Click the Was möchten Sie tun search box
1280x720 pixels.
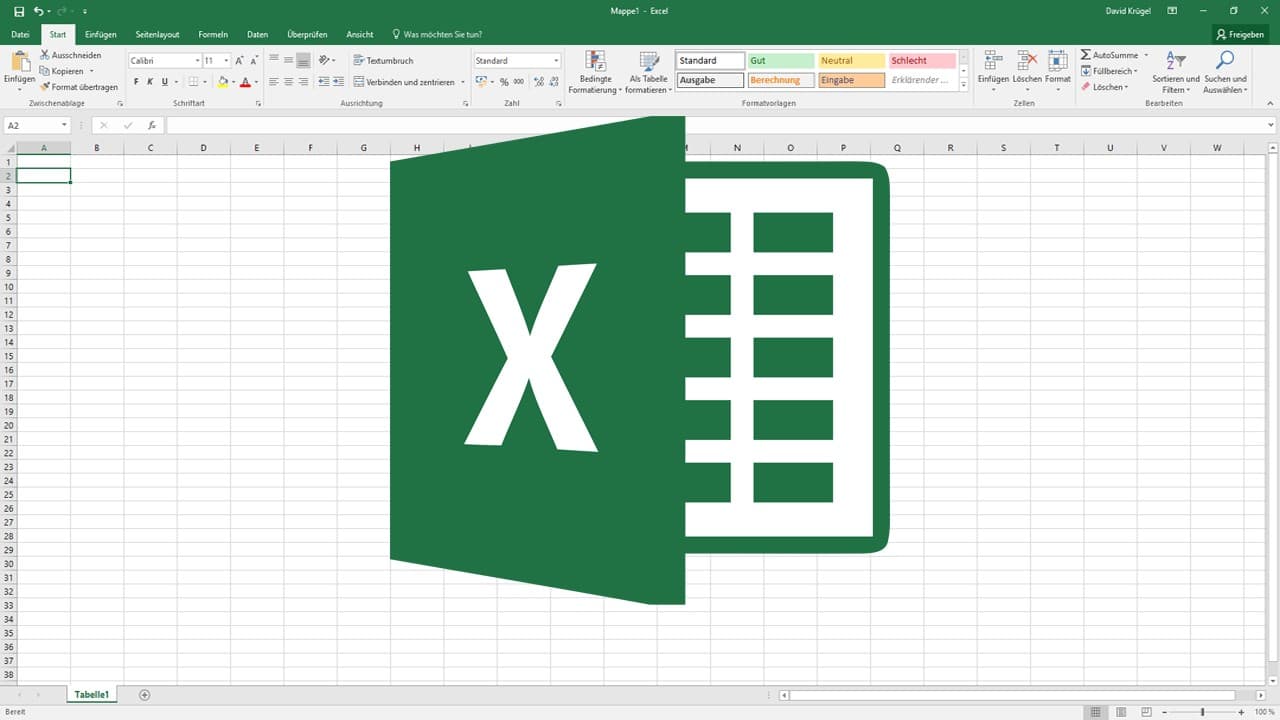tap(437, 34)
